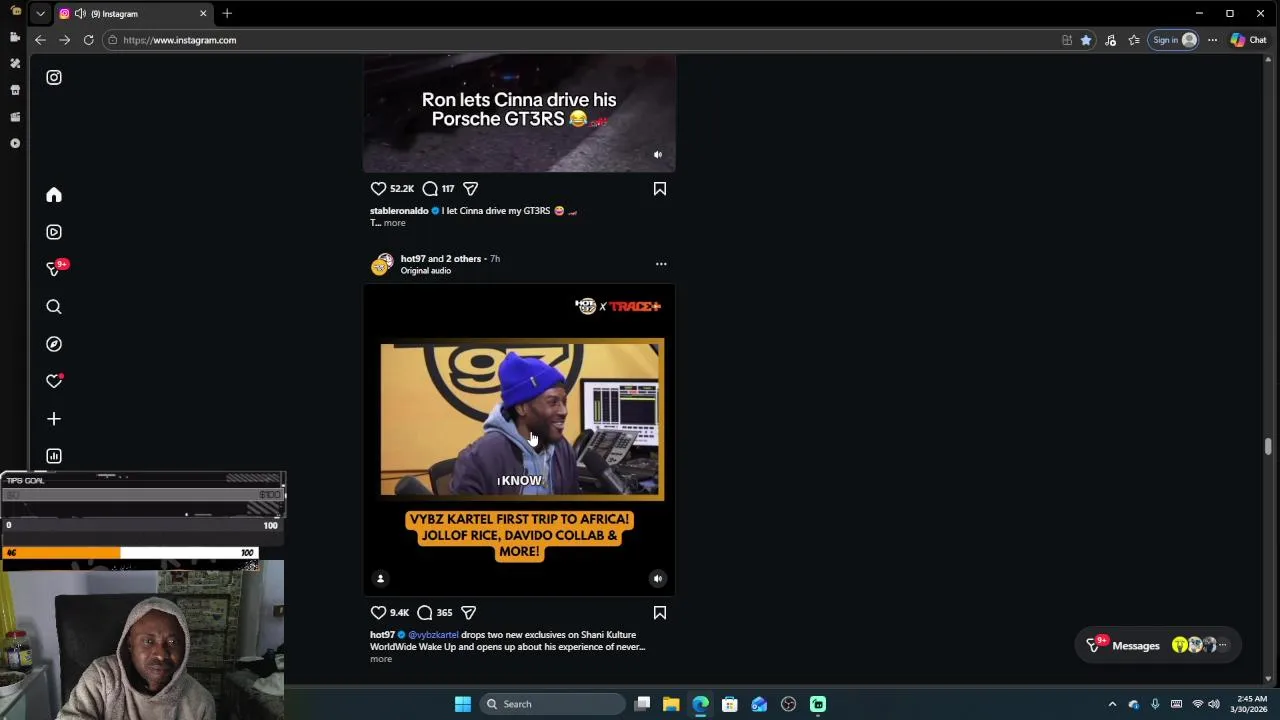Open Notifications heart in the sidebar
The height and width of the screenshot is (720, 1280).
[54, 381]
